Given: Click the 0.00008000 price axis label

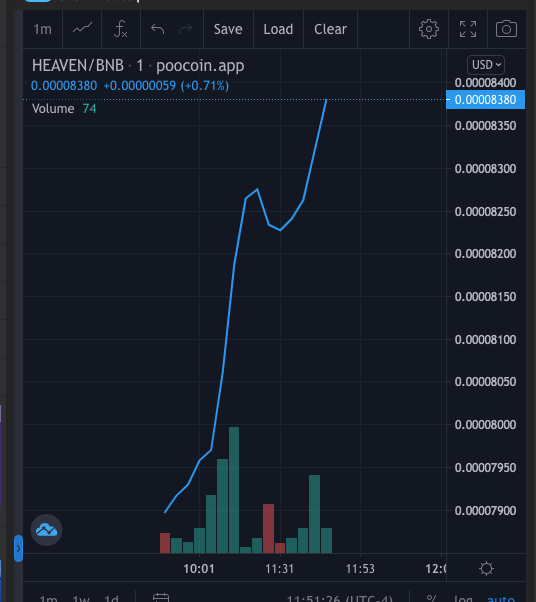Looking at the screenshot, I should pyautogui.click(x=485, y=425).
